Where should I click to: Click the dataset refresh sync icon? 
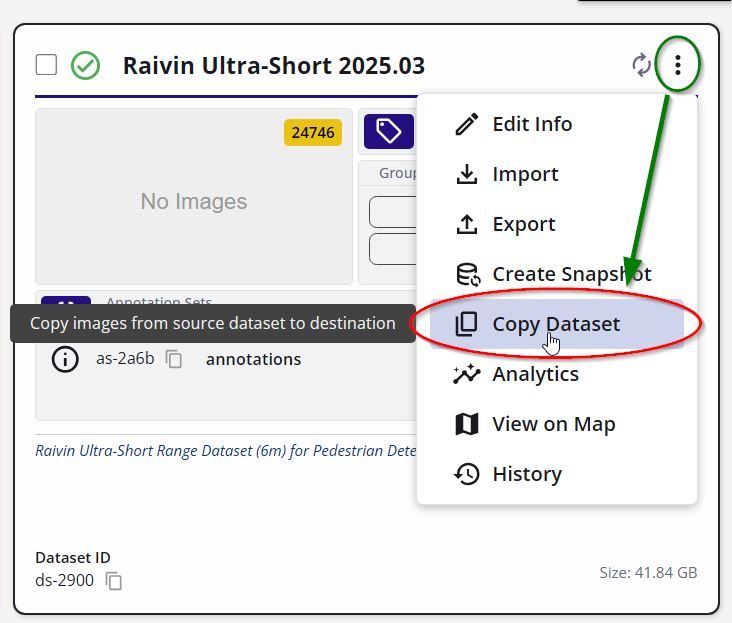tap(641, 65)
